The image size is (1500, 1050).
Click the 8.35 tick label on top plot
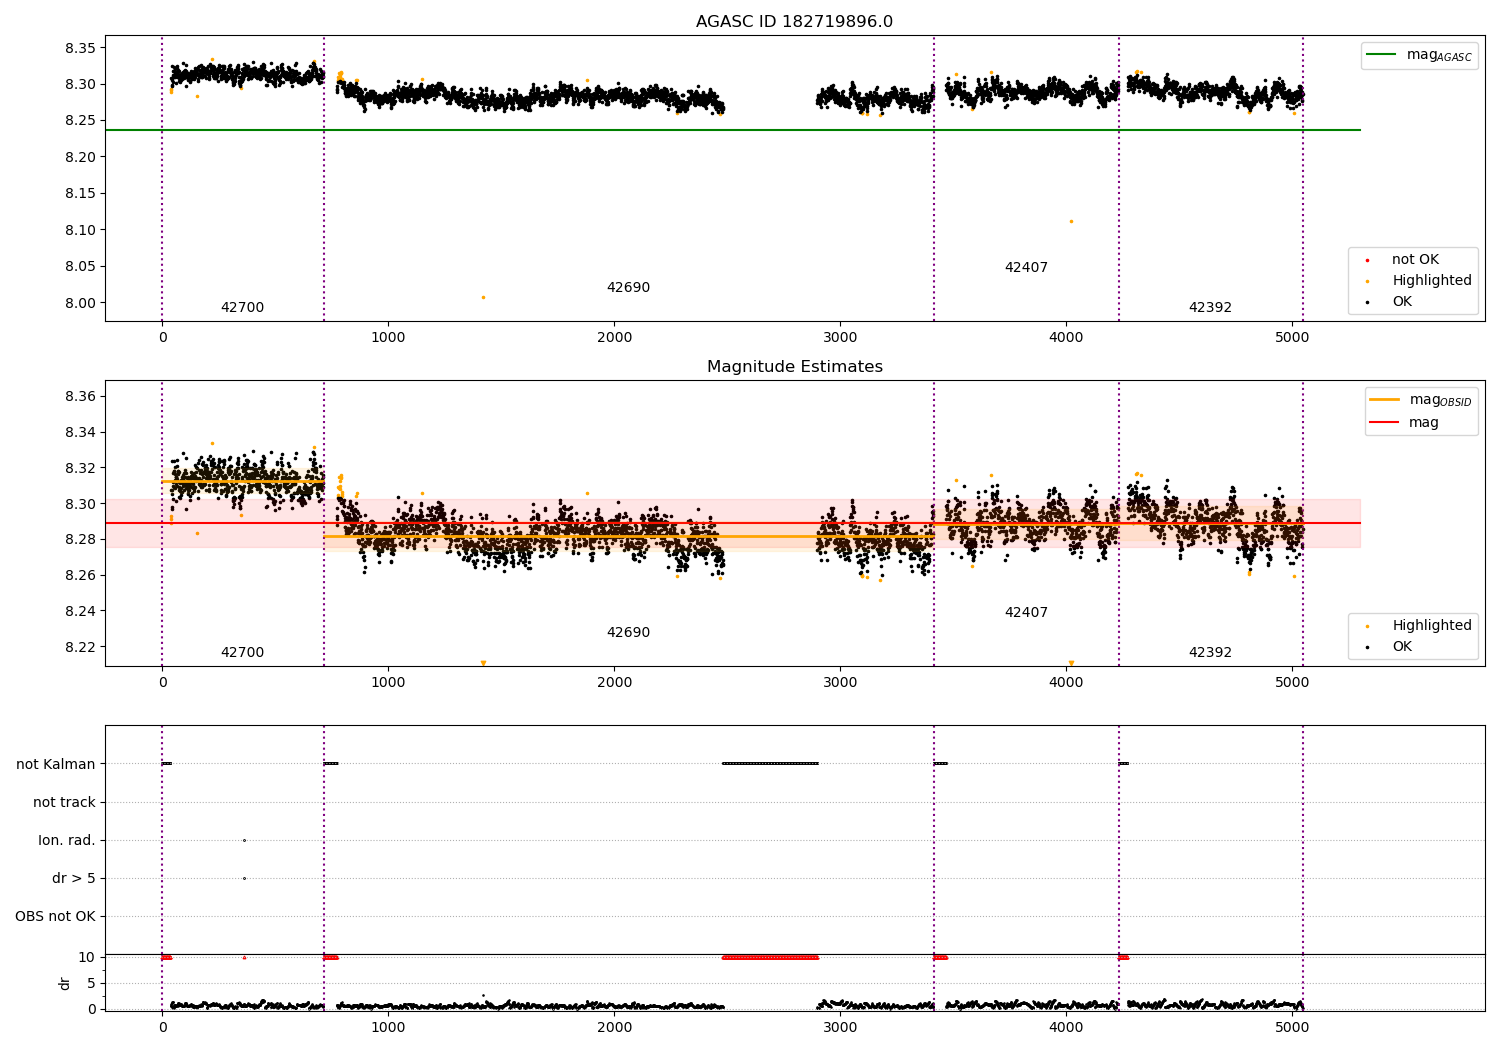(x=79, y=48)
